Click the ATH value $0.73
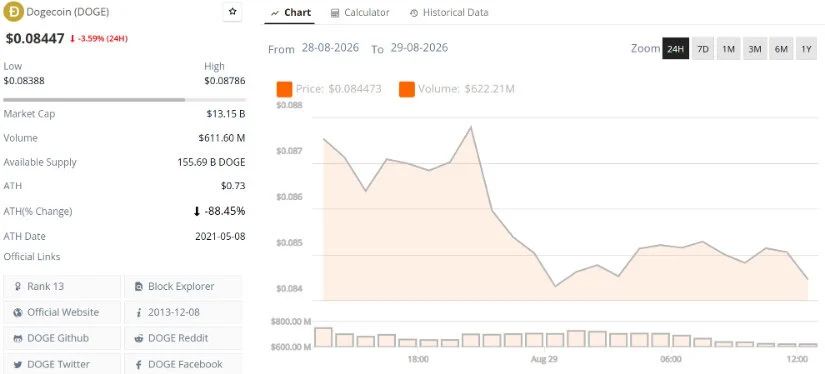825x374 pixels. point(234,186)
